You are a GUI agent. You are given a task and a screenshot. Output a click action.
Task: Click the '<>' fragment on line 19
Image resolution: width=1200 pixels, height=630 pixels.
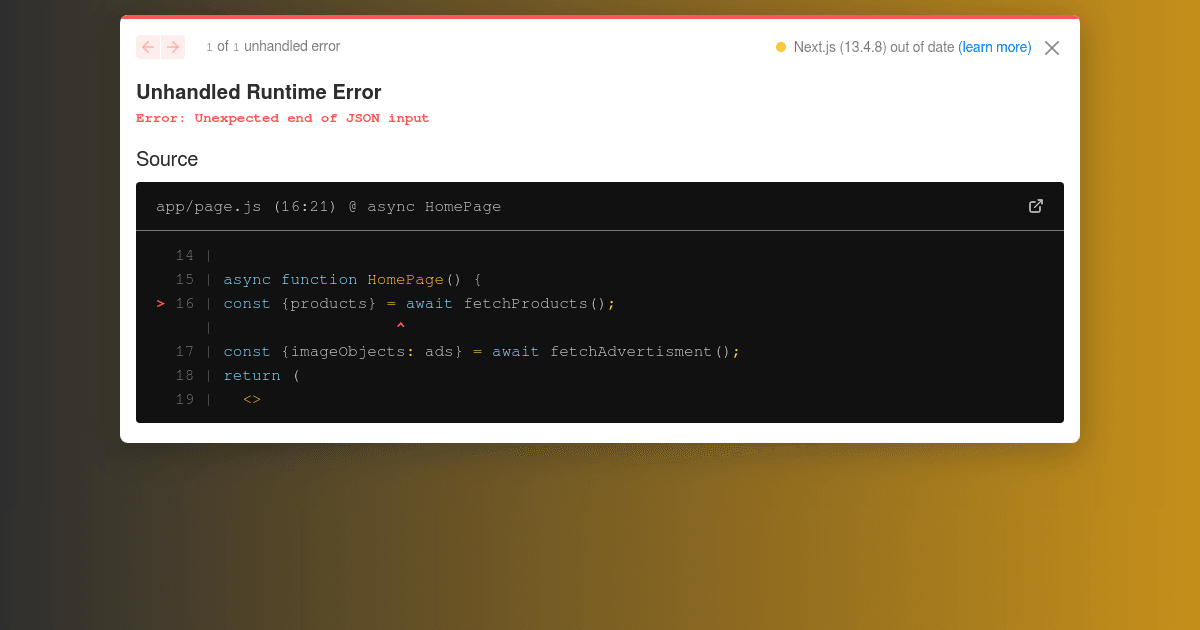[252, 399]
